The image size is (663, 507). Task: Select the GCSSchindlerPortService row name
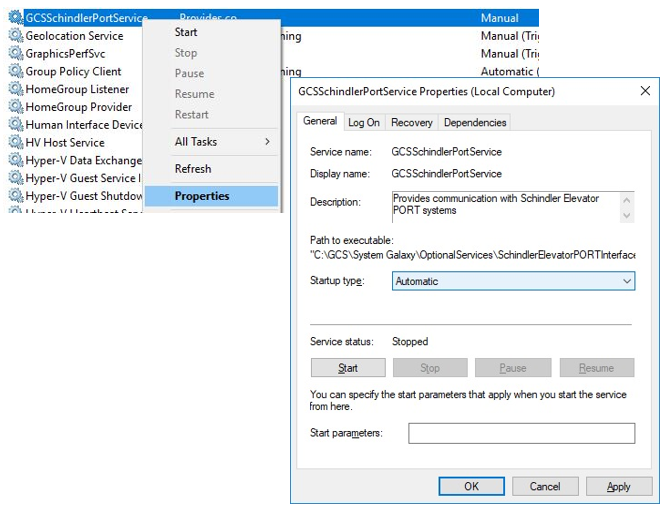(x=86, y=18)
